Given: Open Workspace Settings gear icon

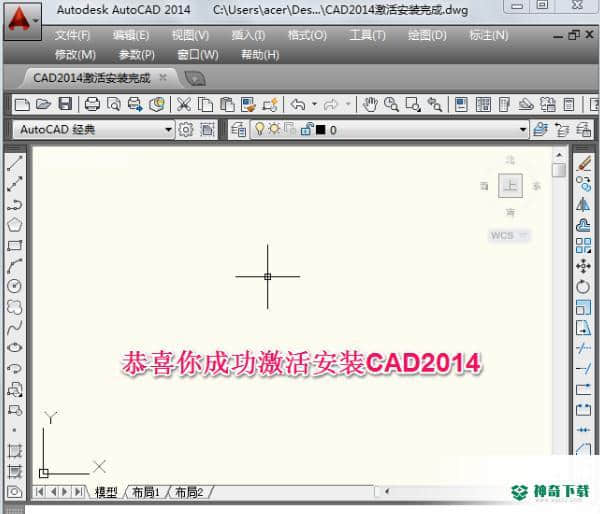Looking at the screenshot, I should pos(186,130).
